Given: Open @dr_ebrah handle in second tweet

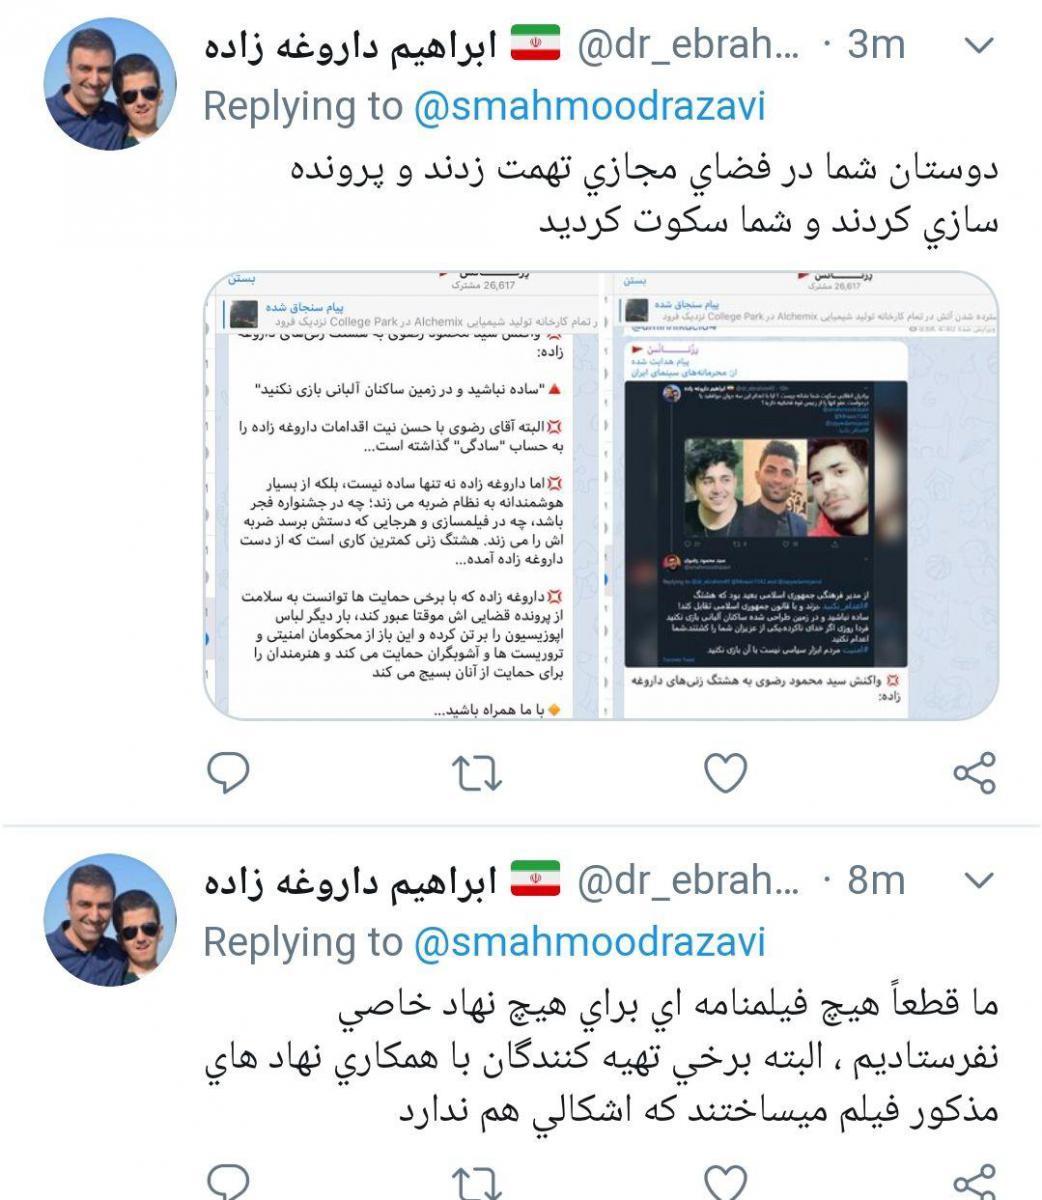Looking at the screenshot, I should [689, 881].
